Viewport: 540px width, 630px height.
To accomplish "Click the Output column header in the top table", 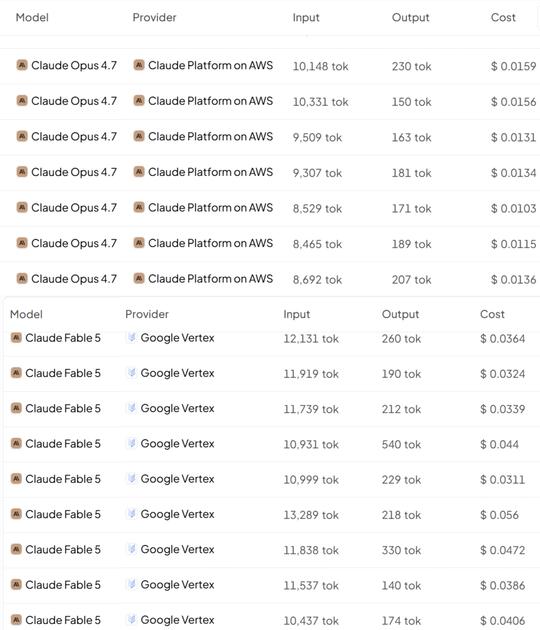I will click(x=410, y=17).
